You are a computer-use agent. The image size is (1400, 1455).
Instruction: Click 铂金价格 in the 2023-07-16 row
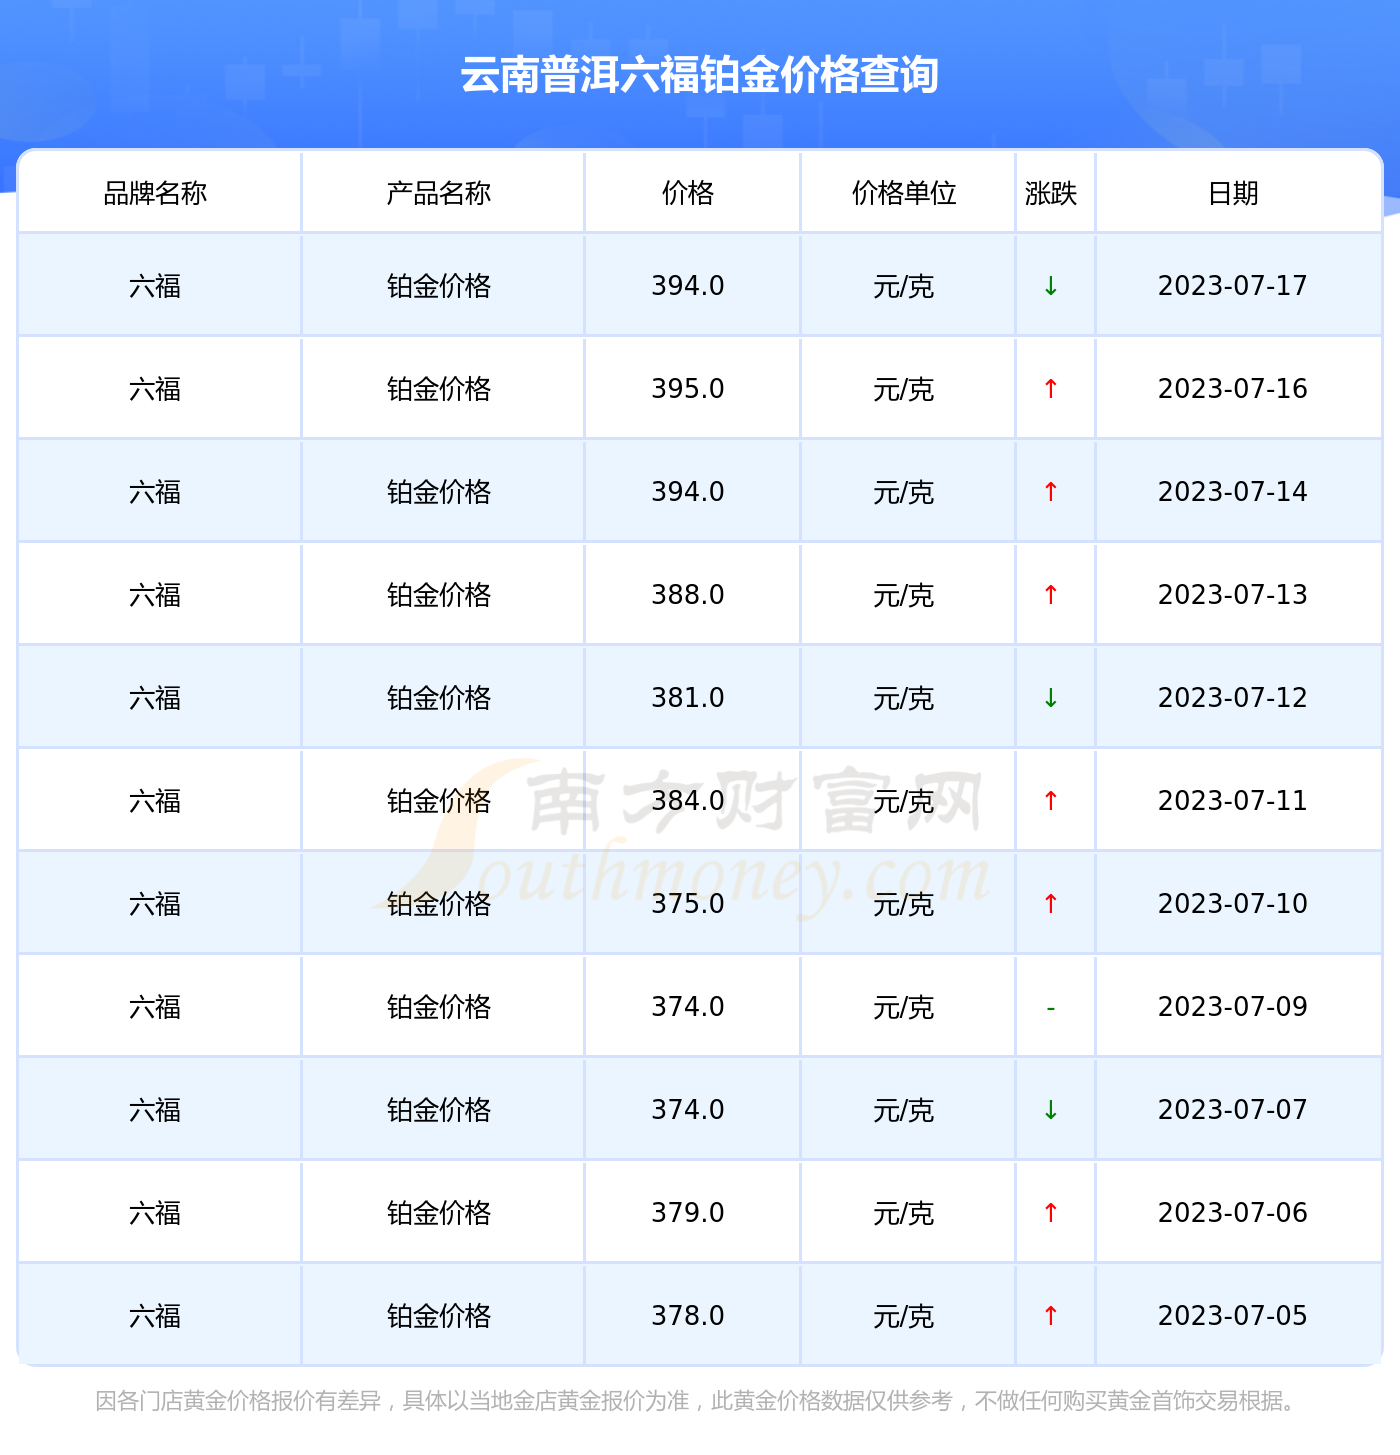coord(439,390)
